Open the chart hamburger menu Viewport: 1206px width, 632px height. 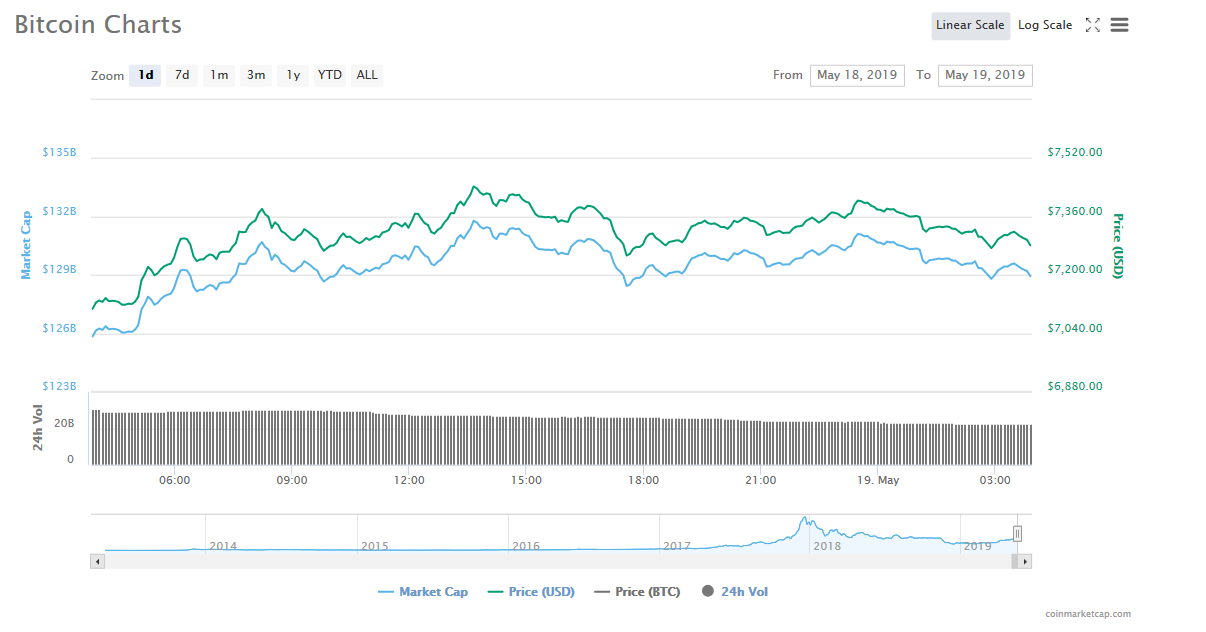click(x=1120, y=25)
